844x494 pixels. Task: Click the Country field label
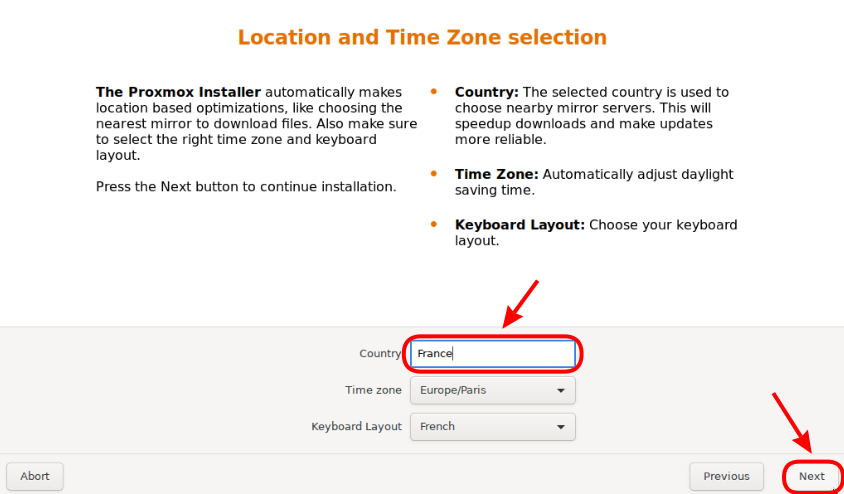point(380,354)
